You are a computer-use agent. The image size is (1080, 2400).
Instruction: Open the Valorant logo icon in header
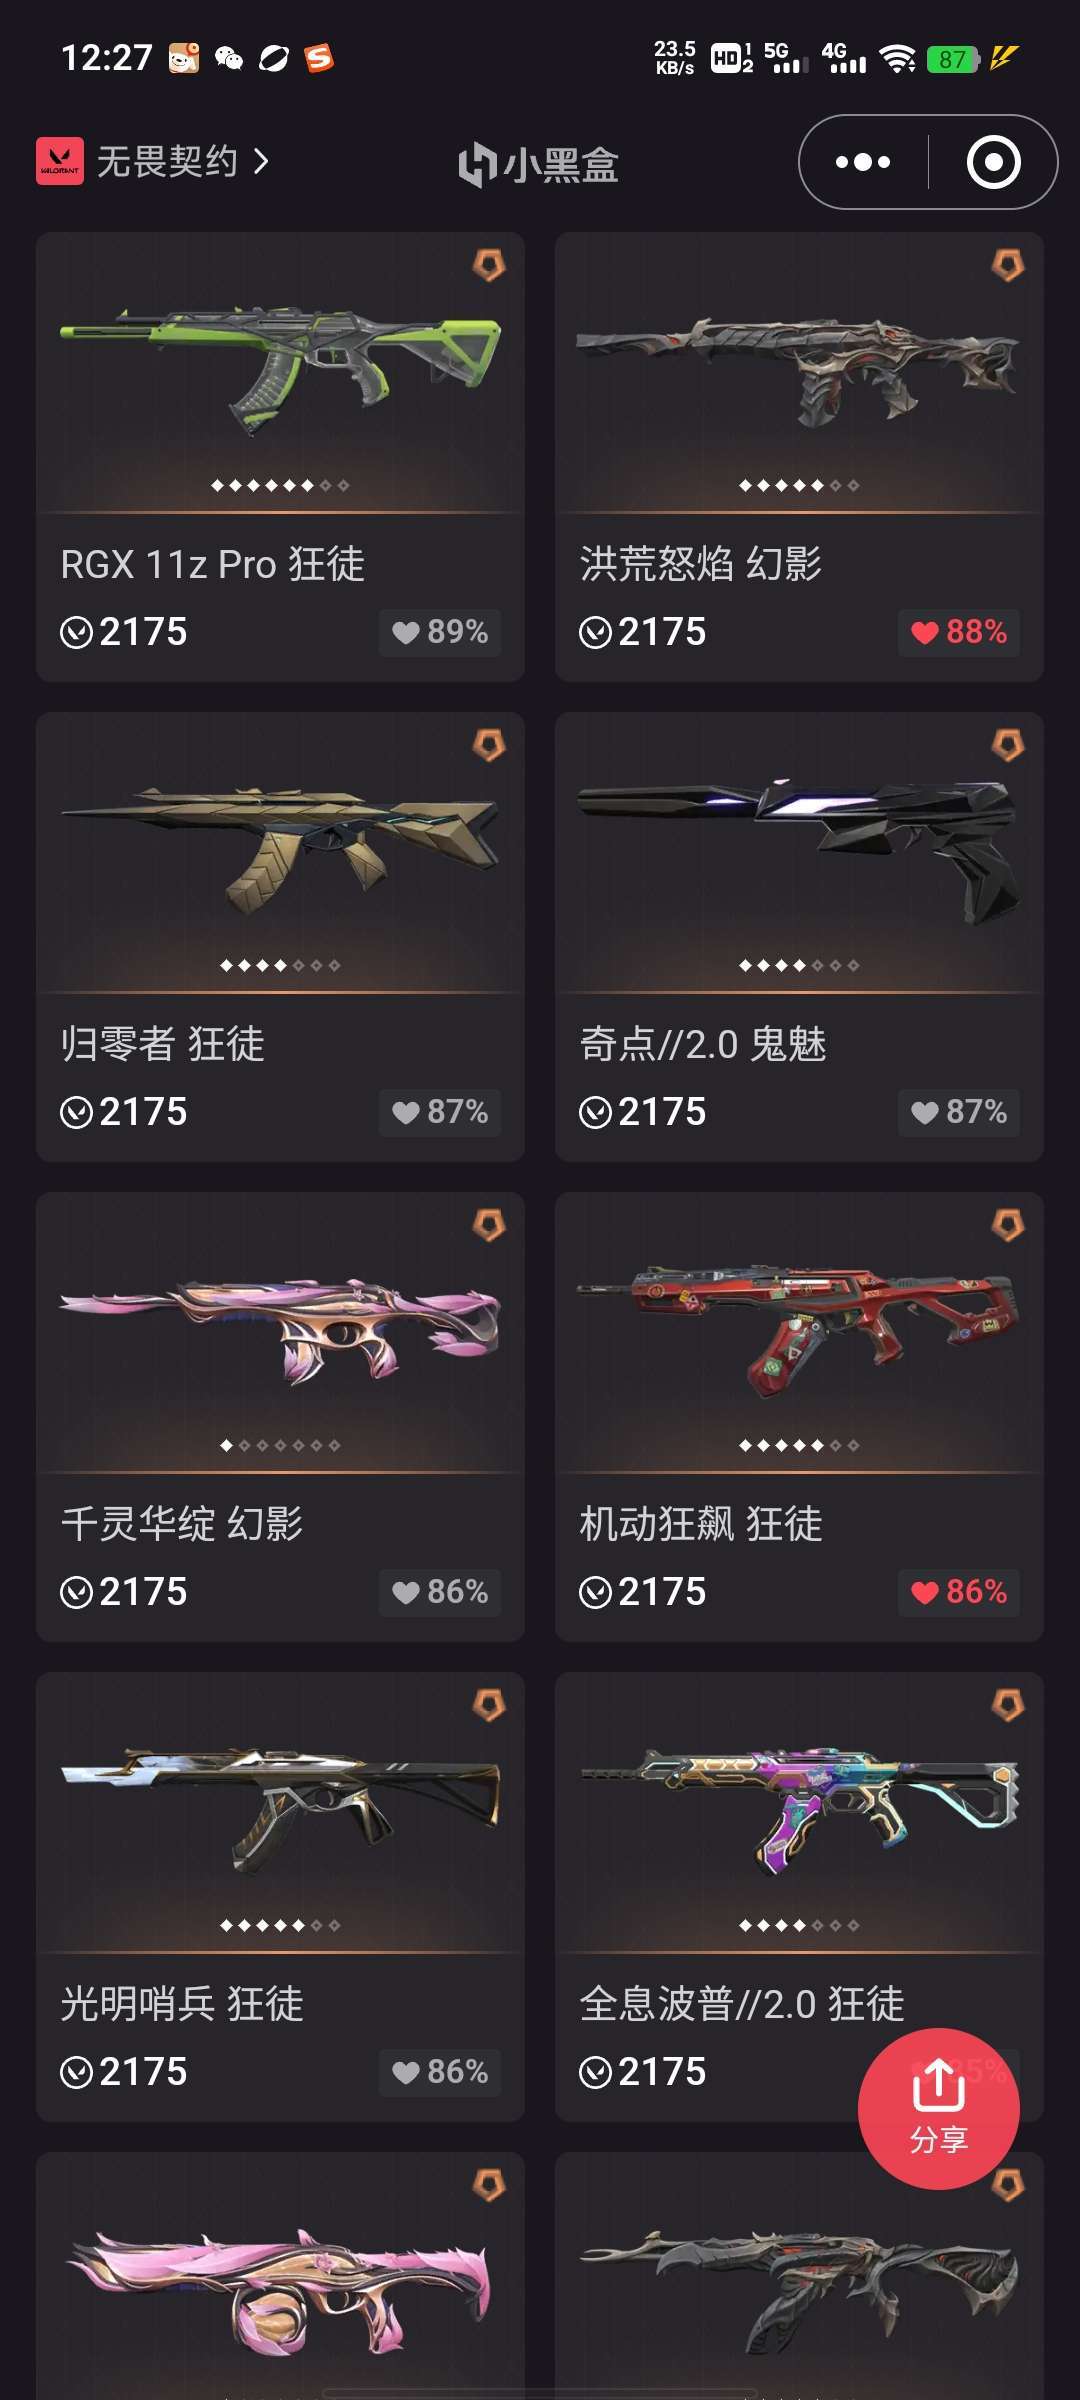60,161
